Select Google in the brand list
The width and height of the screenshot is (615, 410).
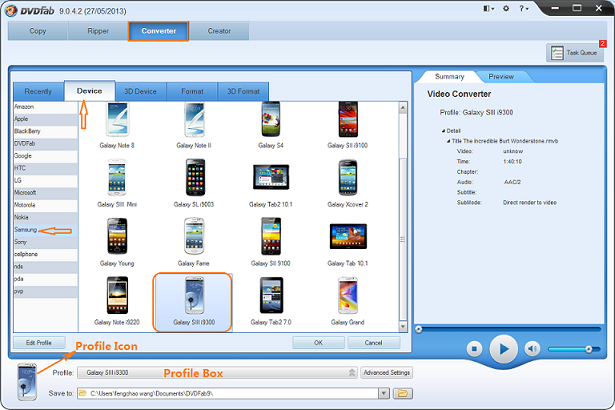(45, 156)
